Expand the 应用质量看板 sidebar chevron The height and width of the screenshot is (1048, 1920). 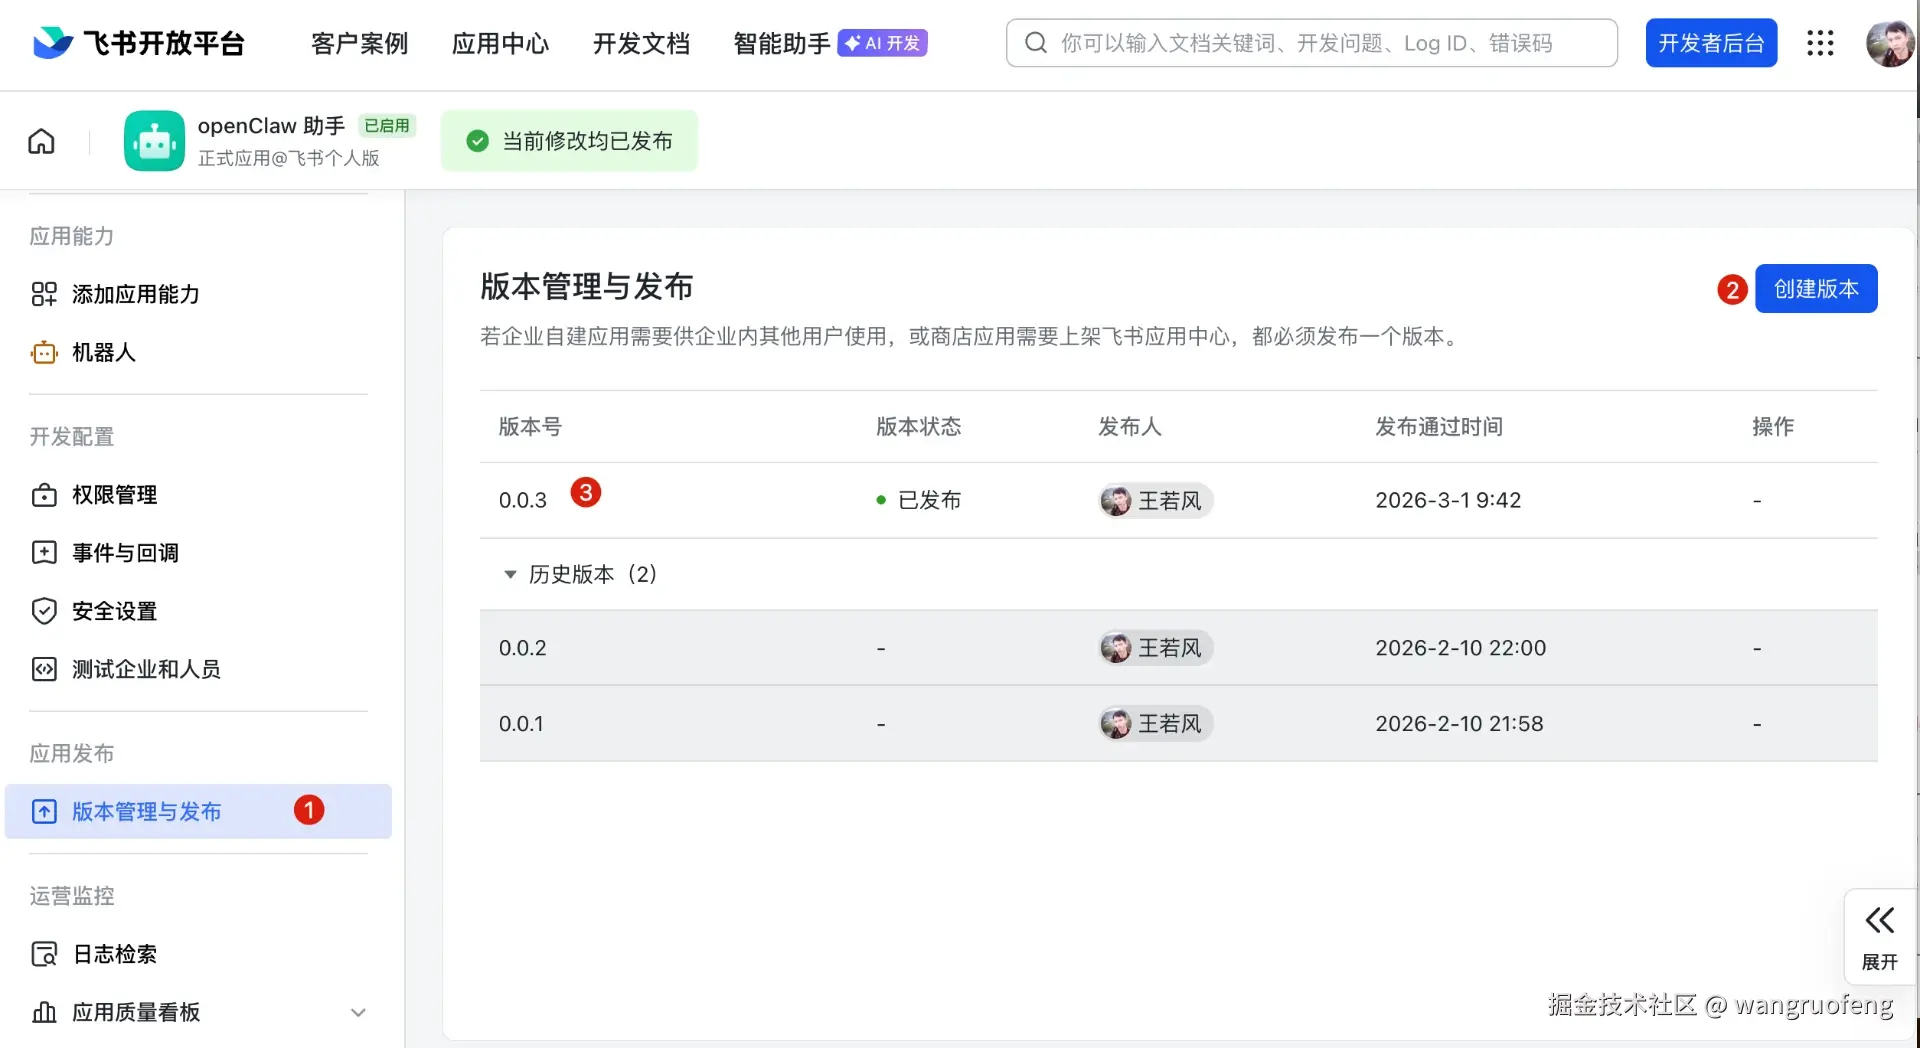(x=358, y=1012)
